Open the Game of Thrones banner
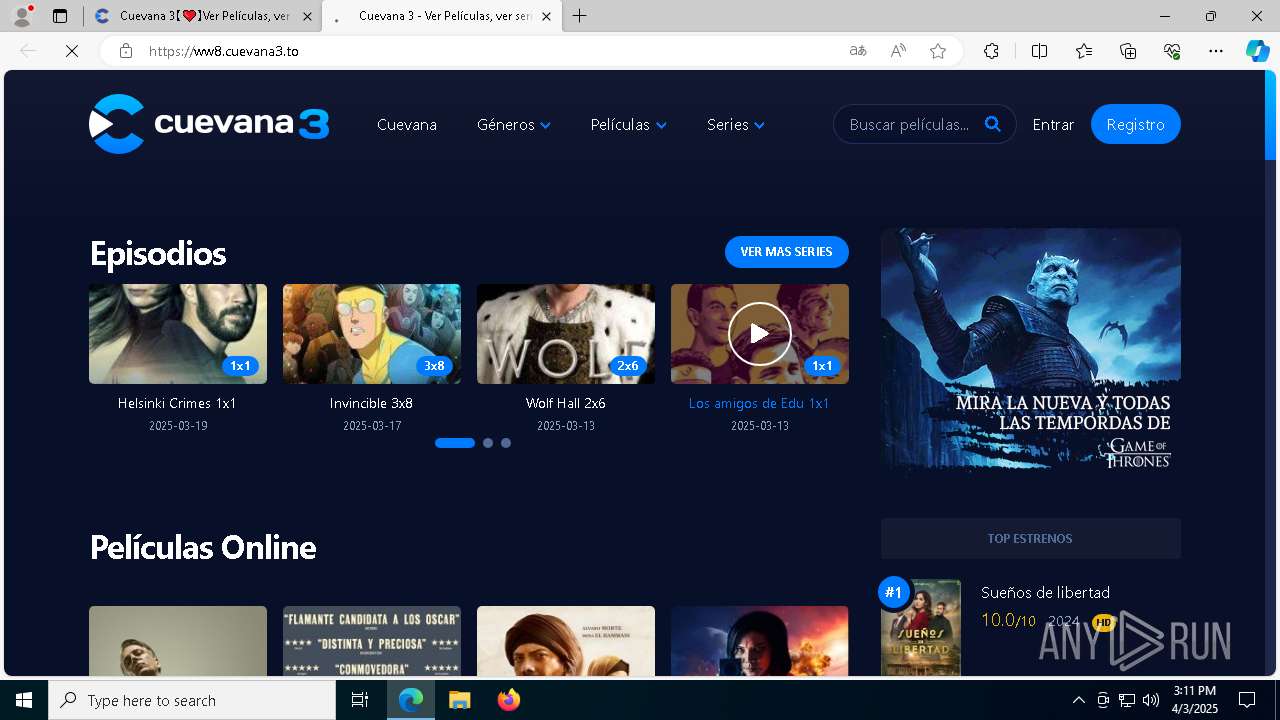1280x720 pixels. tap(1031, 353)
